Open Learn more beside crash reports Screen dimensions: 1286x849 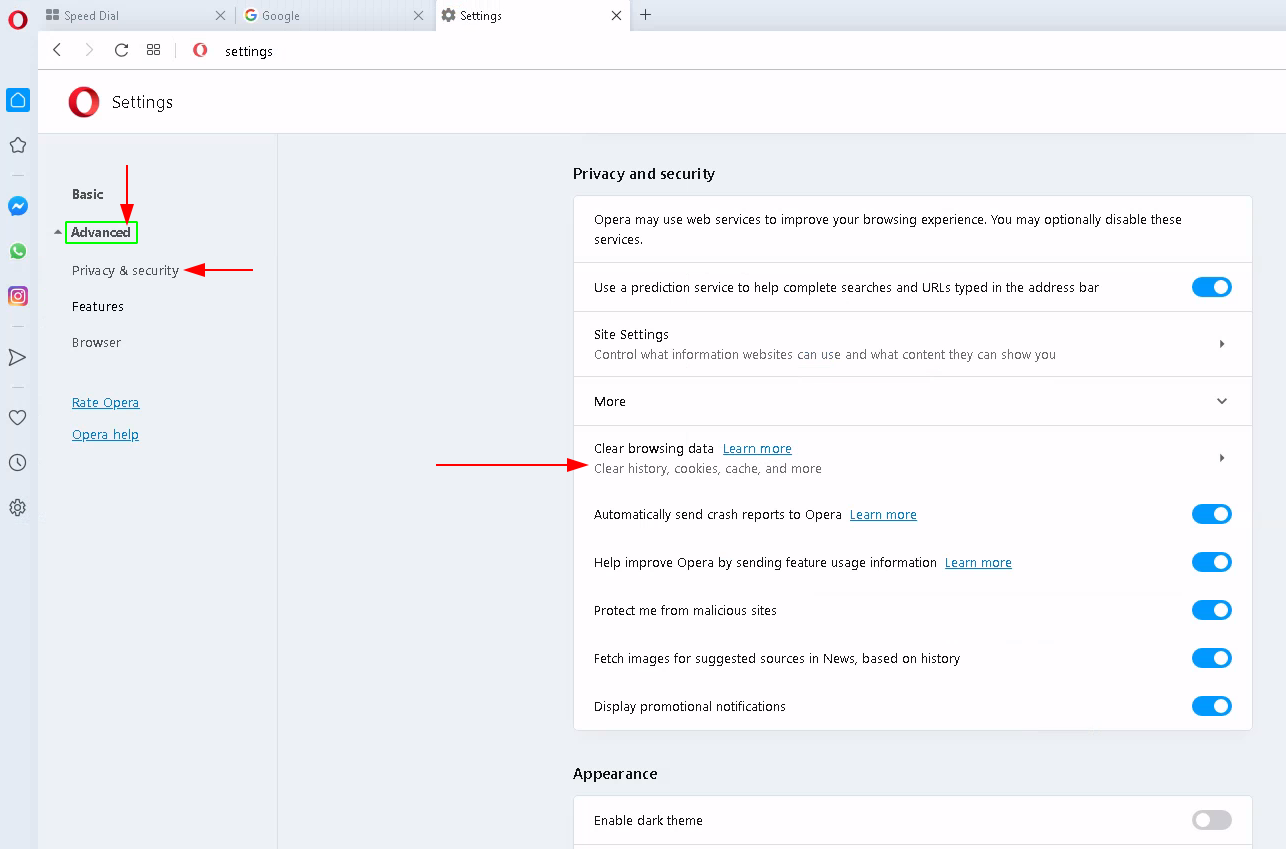tap(883, 514)
